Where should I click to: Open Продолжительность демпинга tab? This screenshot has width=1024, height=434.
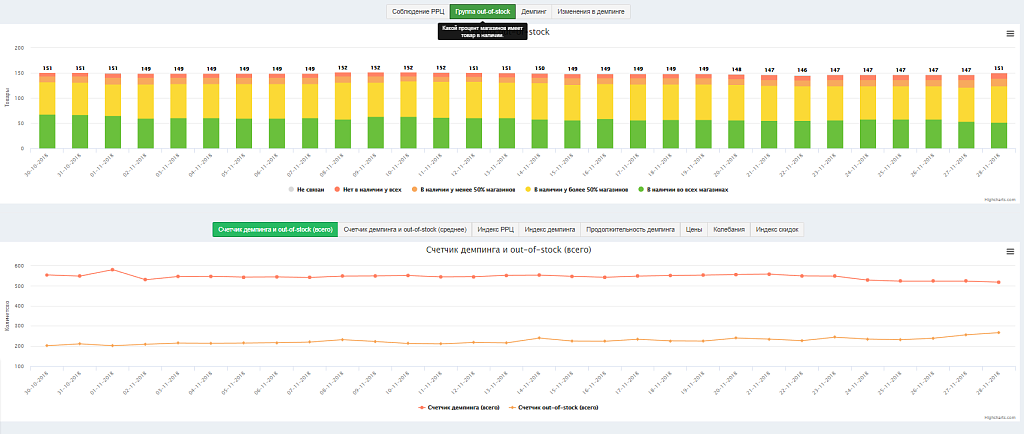coord(630,230)
